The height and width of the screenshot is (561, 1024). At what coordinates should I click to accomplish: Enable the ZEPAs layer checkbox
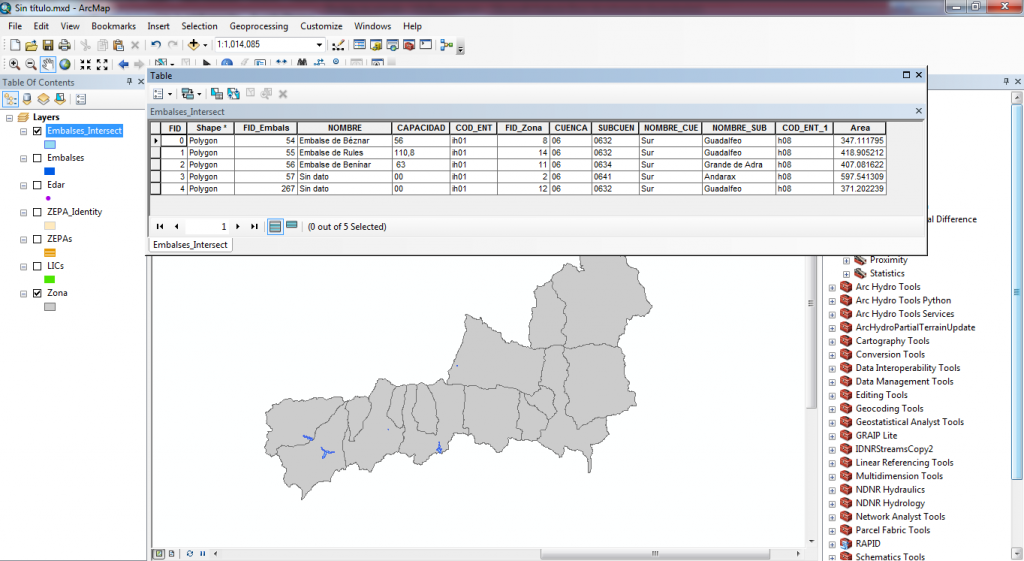pyautogui.click(x=37, y=240)
